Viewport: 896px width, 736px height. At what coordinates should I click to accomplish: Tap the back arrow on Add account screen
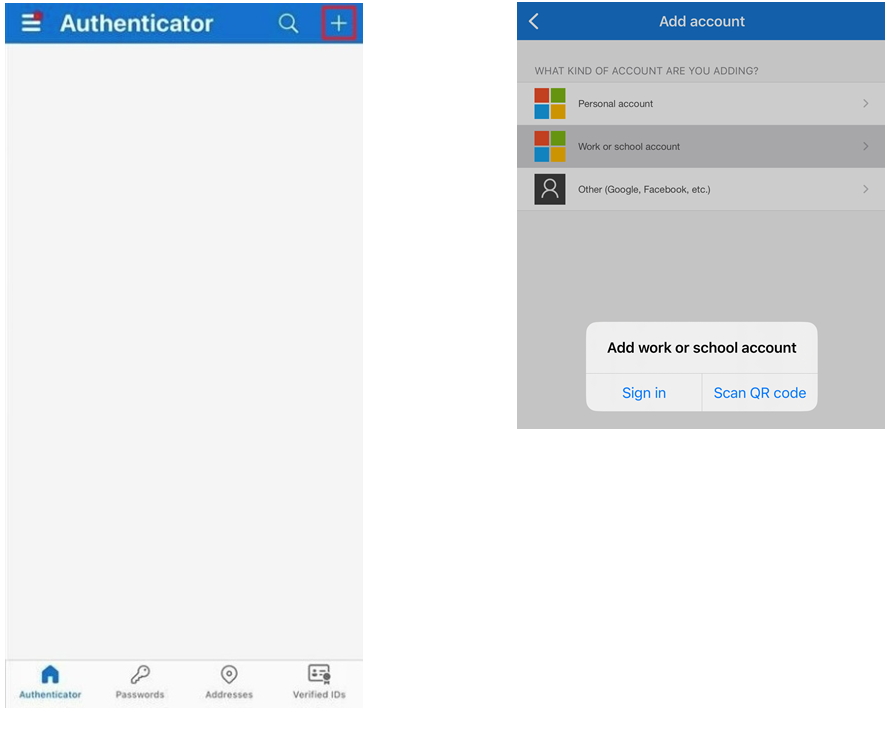(534, 20)
